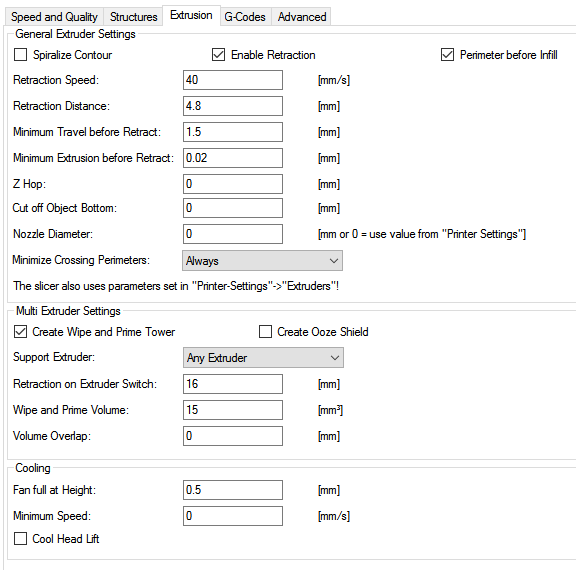Focus the Volume Overlap input
This screenshot has width=576, height=570.
pyautogui.click(x=233, y=436)
